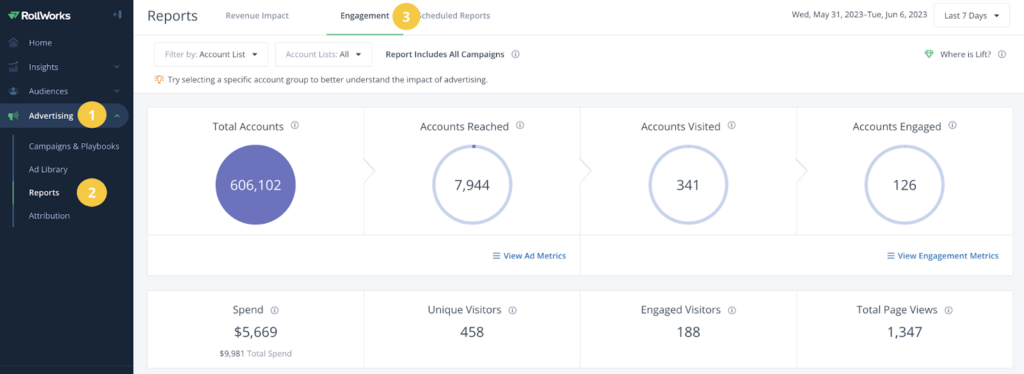Screen dimensions: 1024x374
Task: Click the green diamond Lift icon
Action: point(929,55)
